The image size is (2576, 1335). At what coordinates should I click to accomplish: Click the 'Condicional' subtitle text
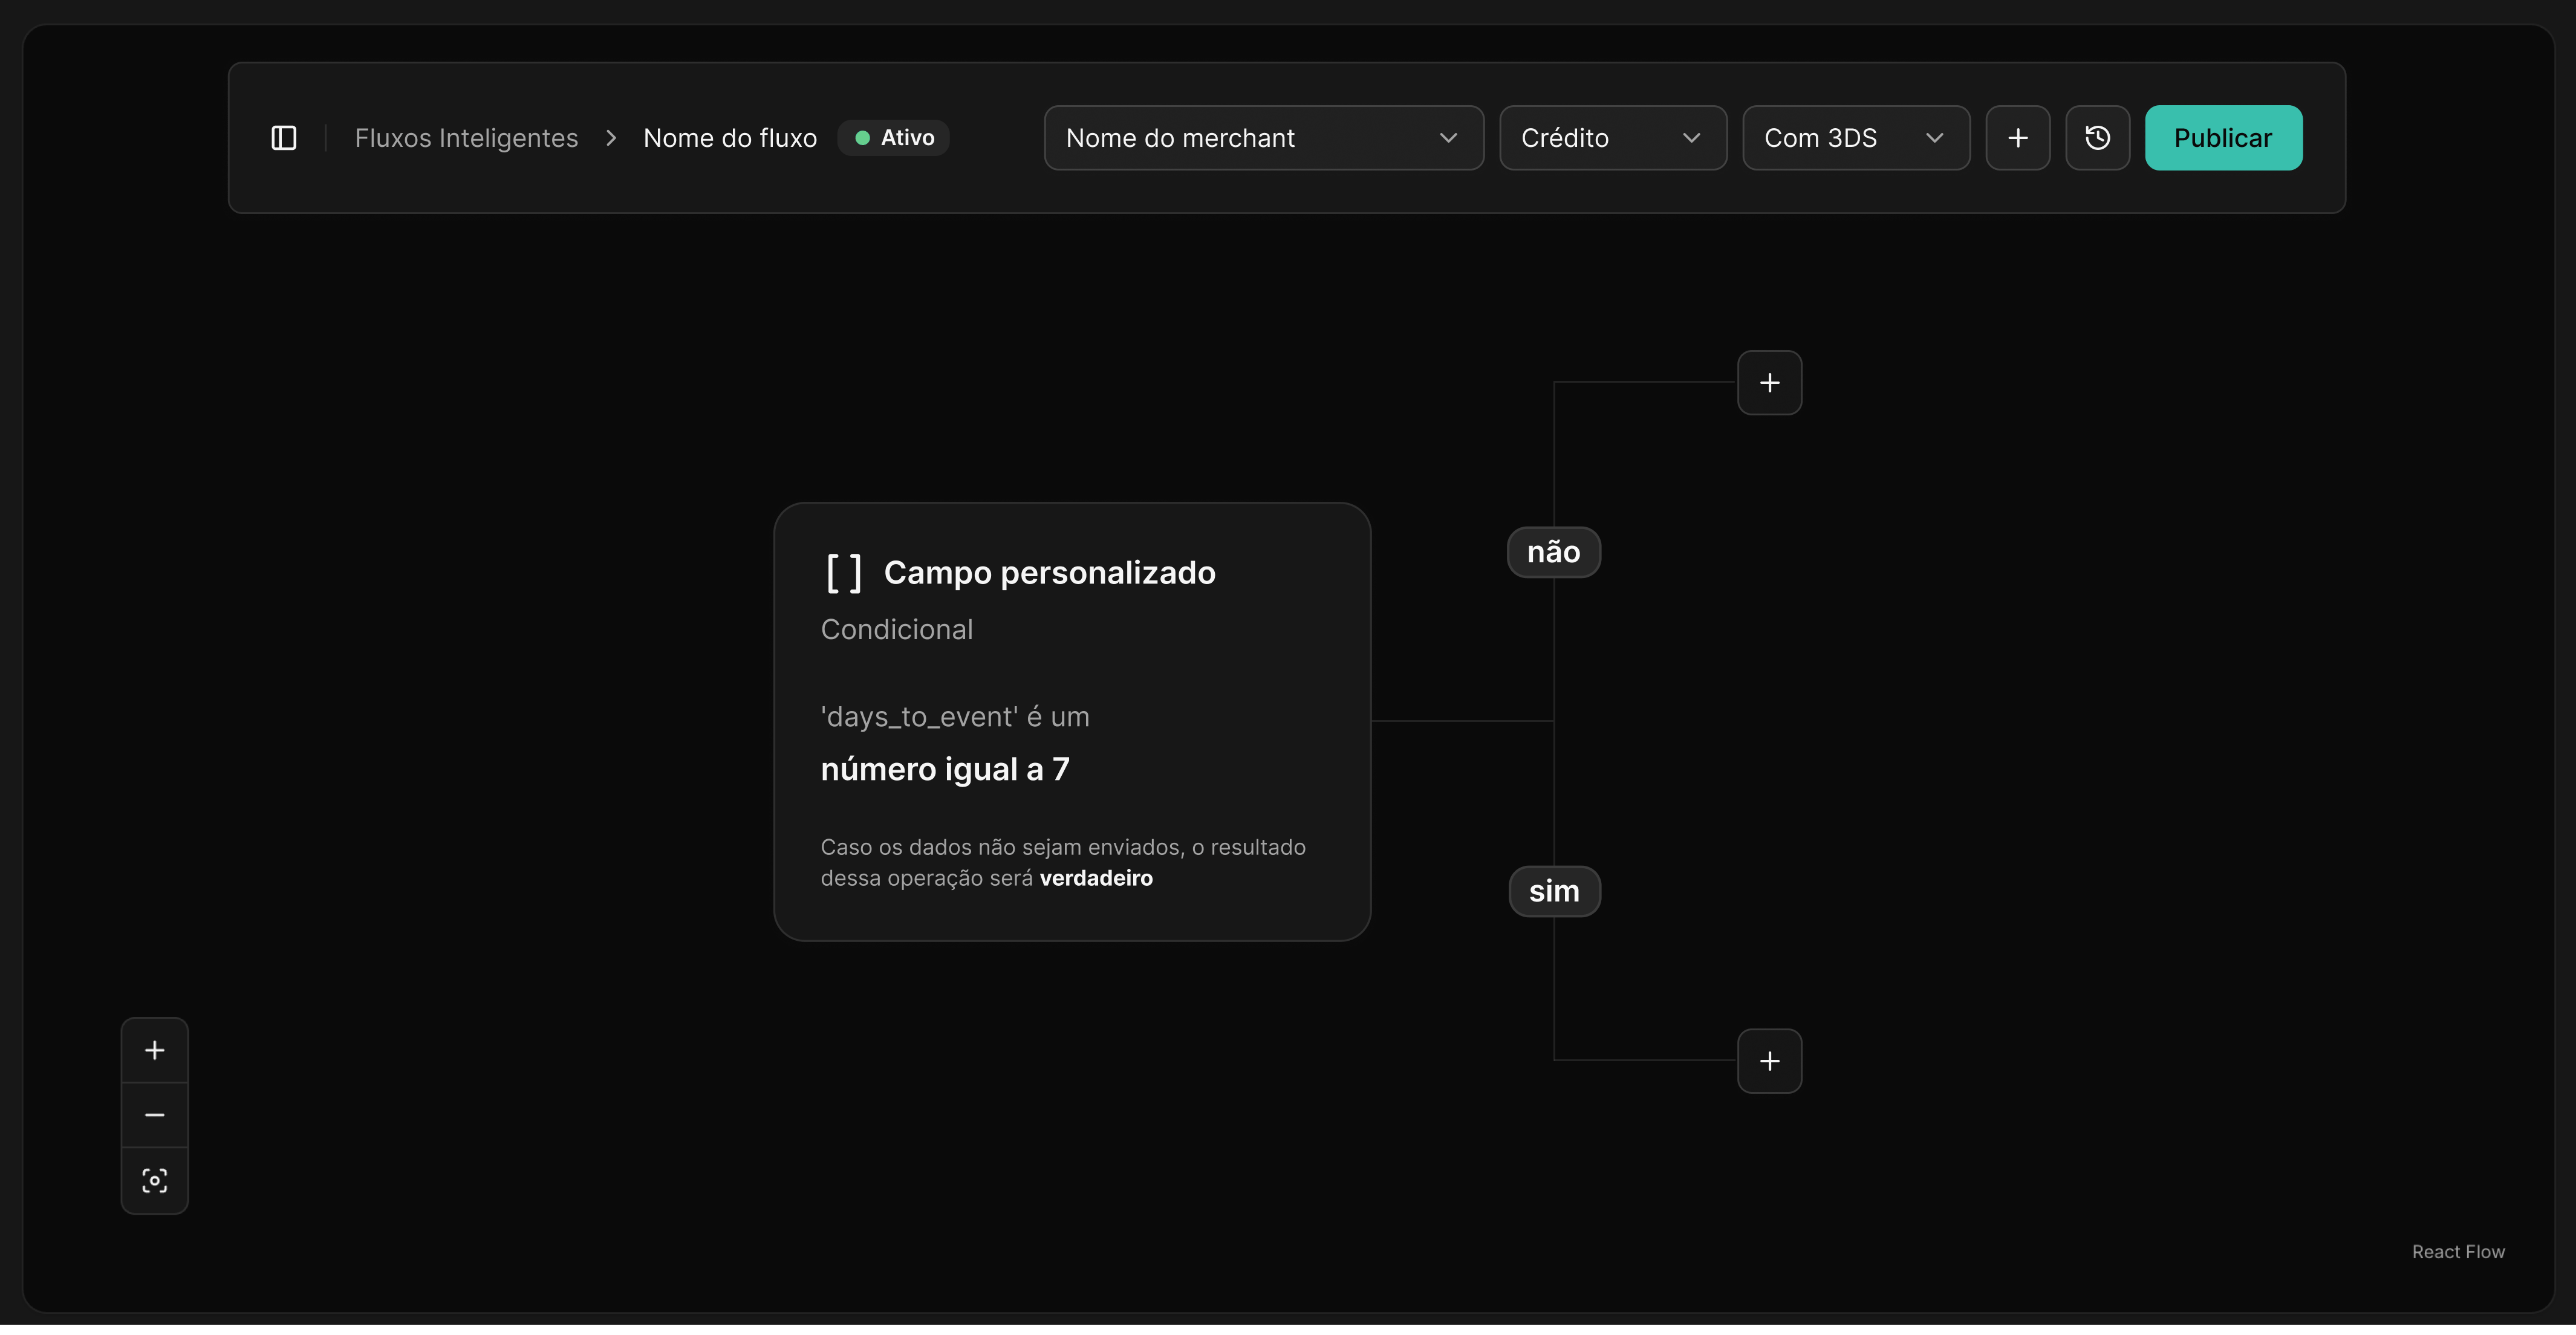(896, 630)
